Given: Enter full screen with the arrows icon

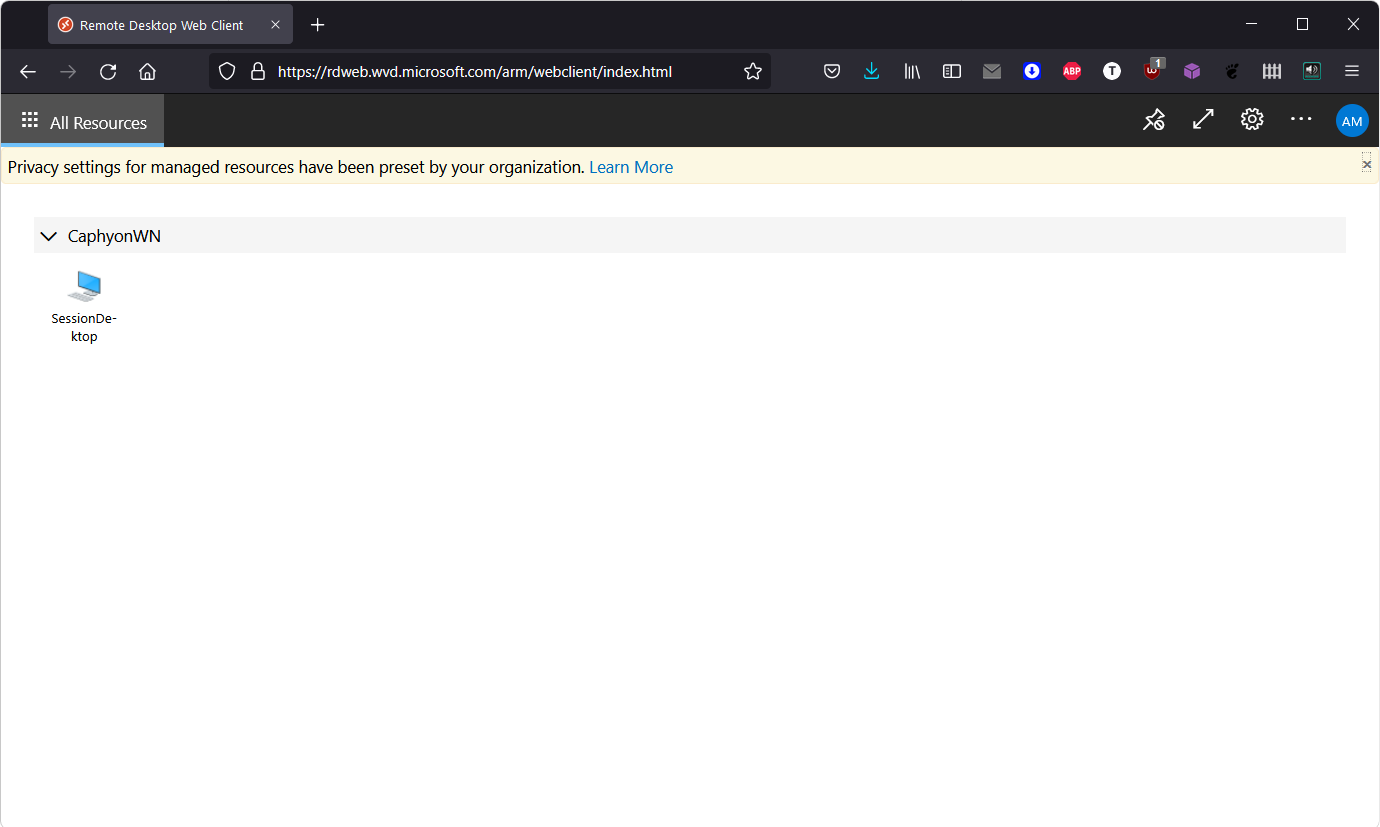Looking at the screenshot, I should coord(1203,120).
